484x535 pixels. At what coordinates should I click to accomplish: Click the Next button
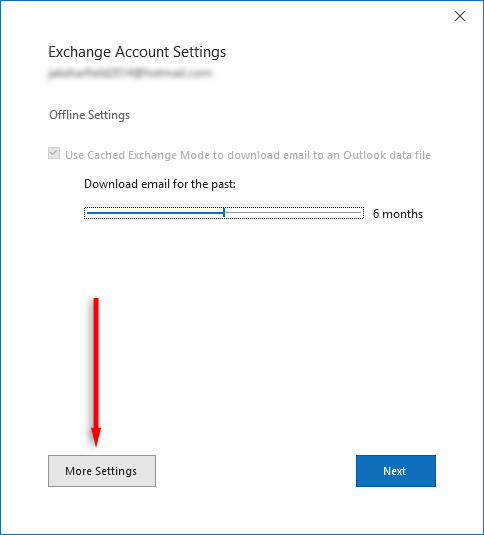point(396,471)
